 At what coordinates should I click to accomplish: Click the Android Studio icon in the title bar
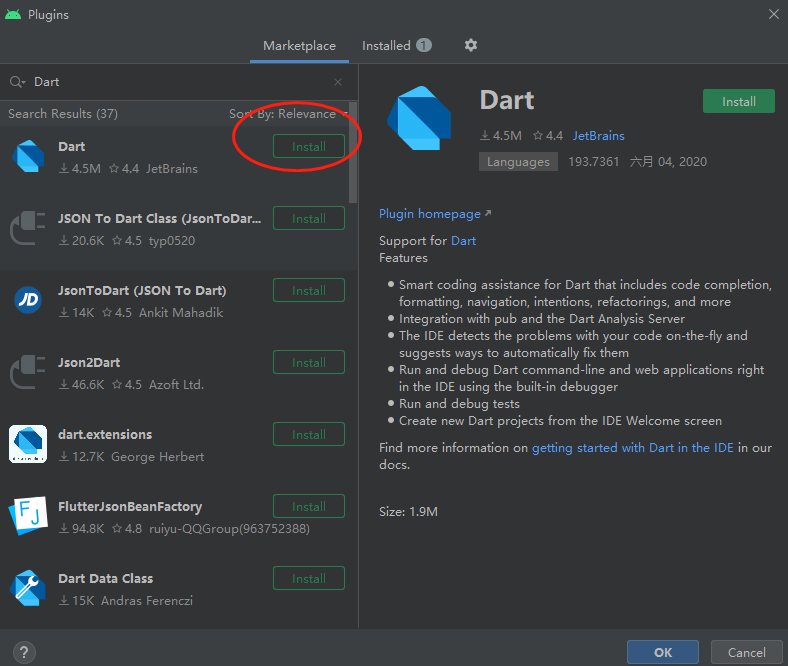[x=13, y=15]
